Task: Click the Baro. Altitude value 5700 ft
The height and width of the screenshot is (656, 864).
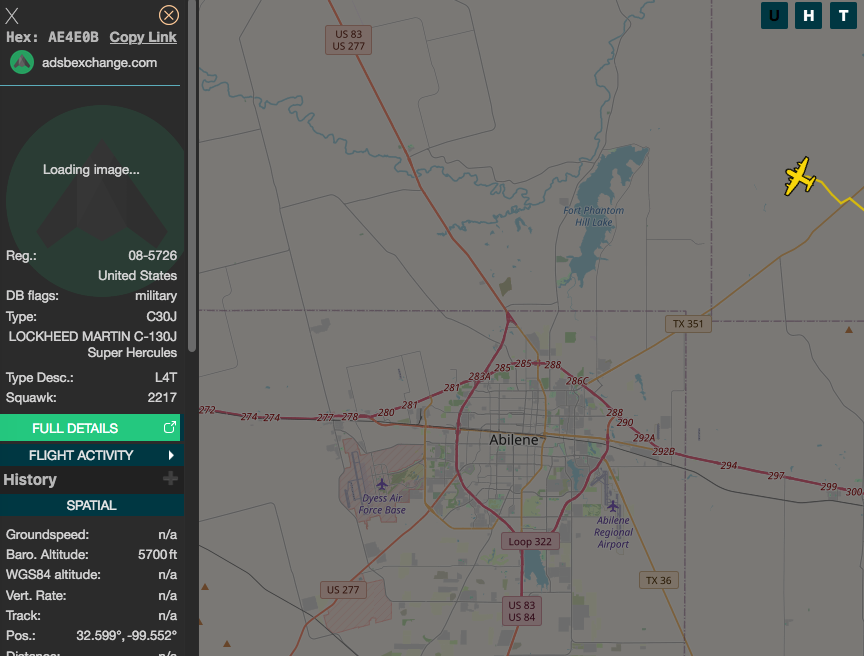Action: tap(158, 555)
